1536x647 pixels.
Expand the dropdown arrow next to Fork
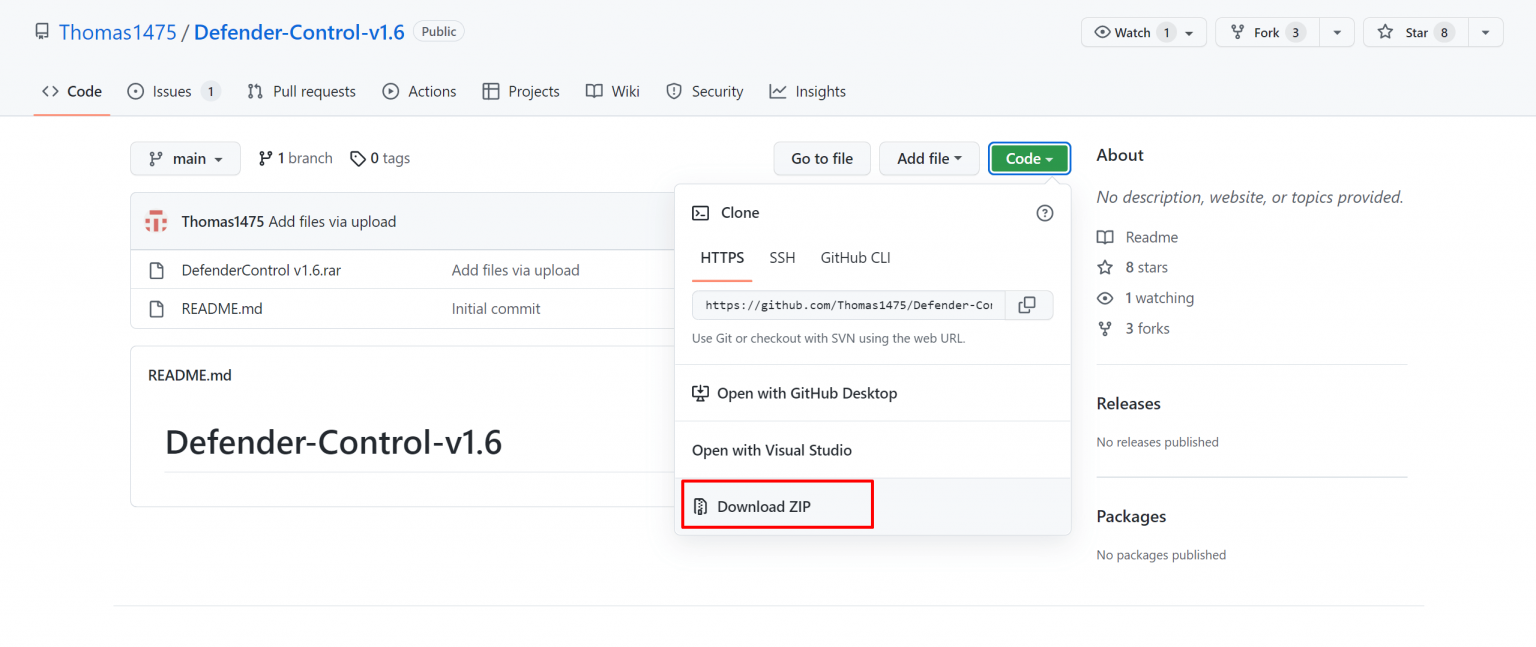[1337, 32]
